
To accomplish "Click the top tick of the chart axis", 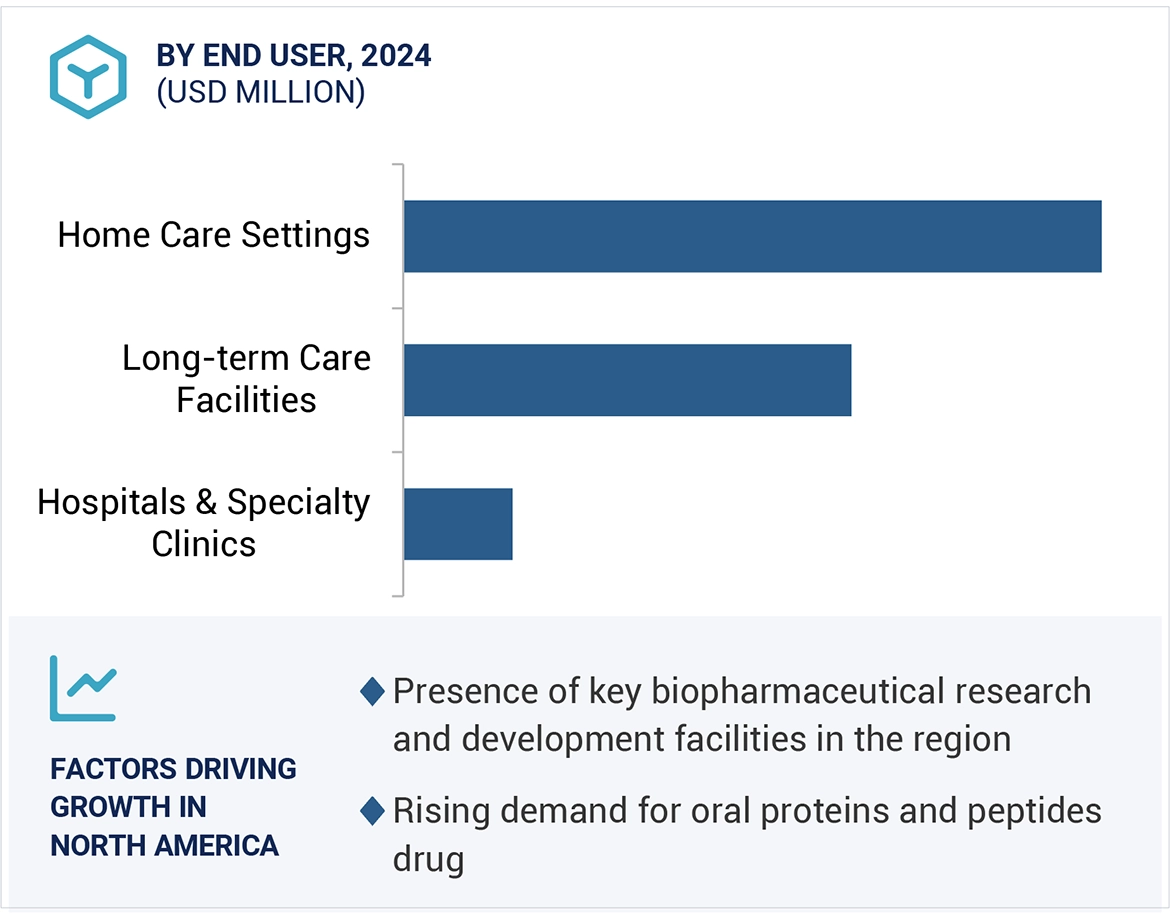I will pos(397,165).
